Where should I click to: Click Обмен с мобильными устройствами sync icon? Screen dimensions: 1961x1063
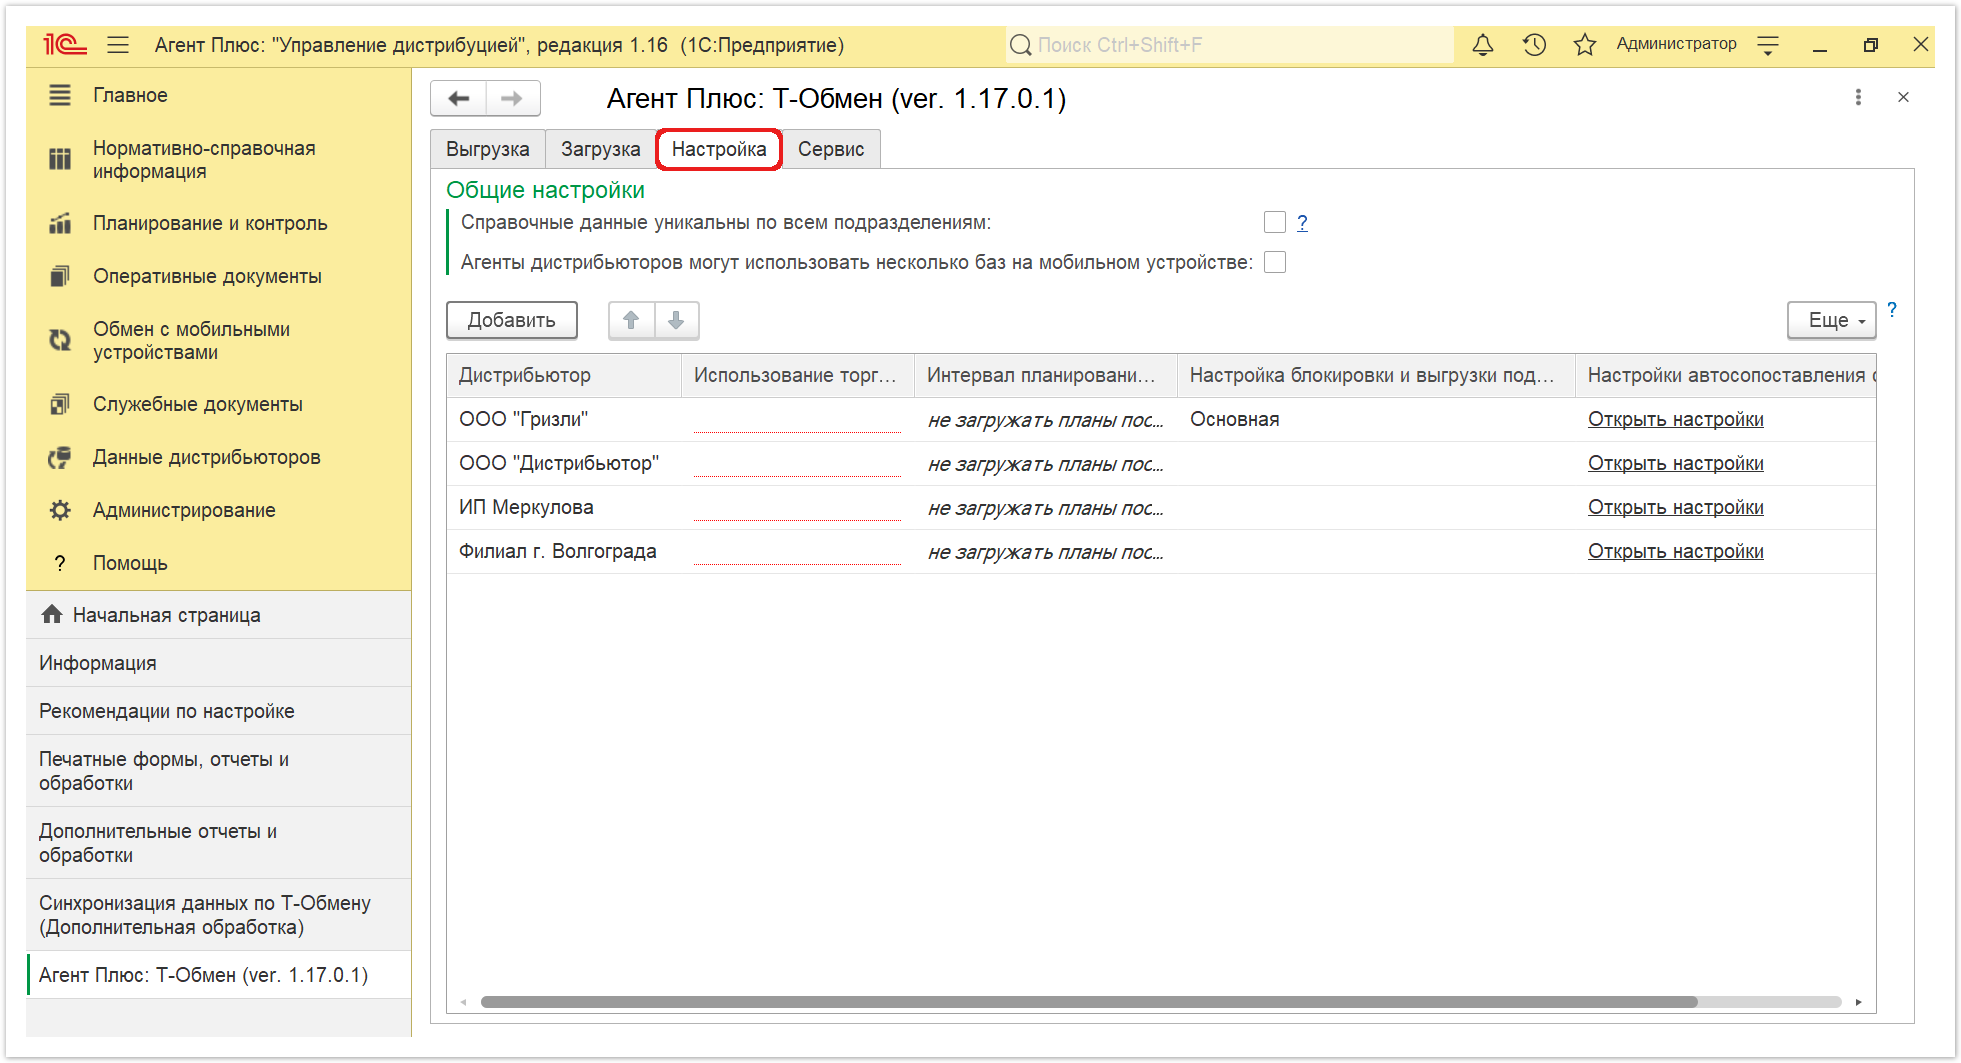tap(60, 341)
